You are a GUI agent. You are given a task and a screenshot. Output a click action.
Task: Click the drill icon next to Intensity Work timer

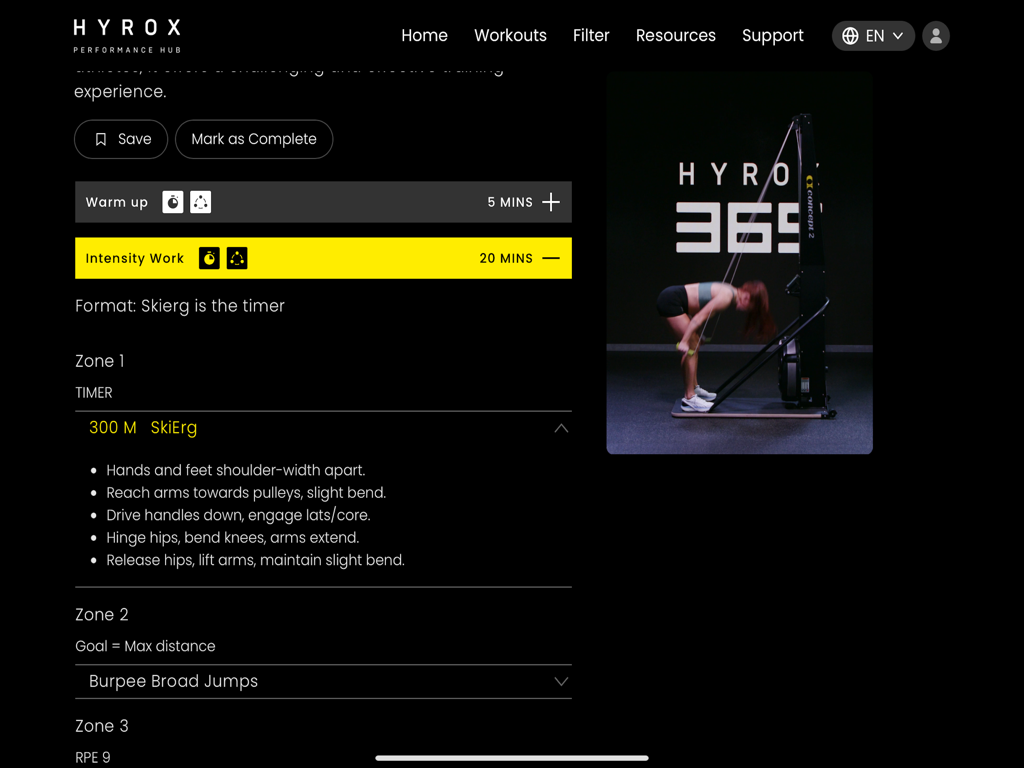click(x=237, y=258)
